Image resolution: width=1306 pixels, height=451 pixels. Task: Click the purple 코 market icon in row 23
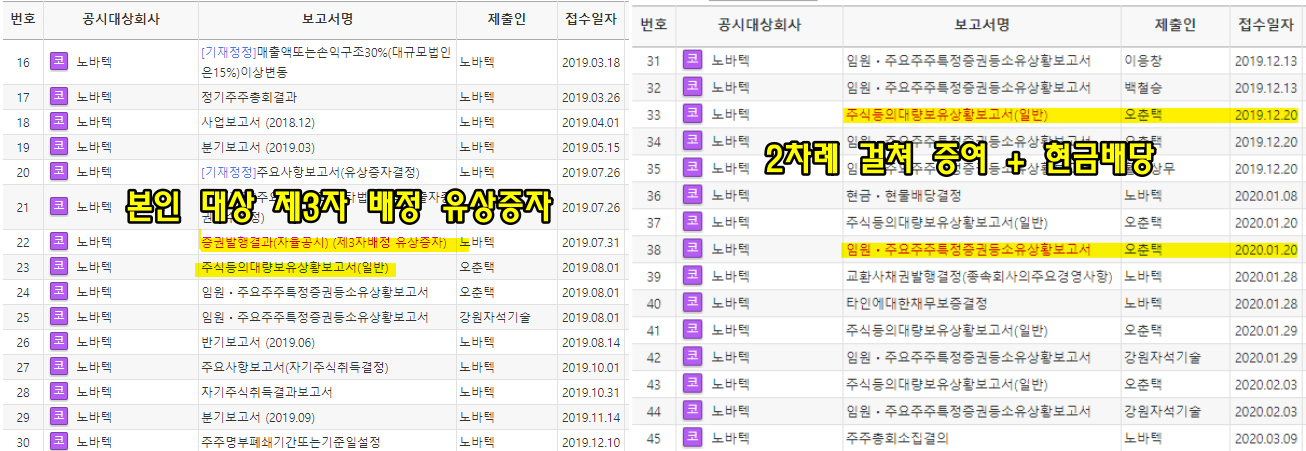(59, 267)
